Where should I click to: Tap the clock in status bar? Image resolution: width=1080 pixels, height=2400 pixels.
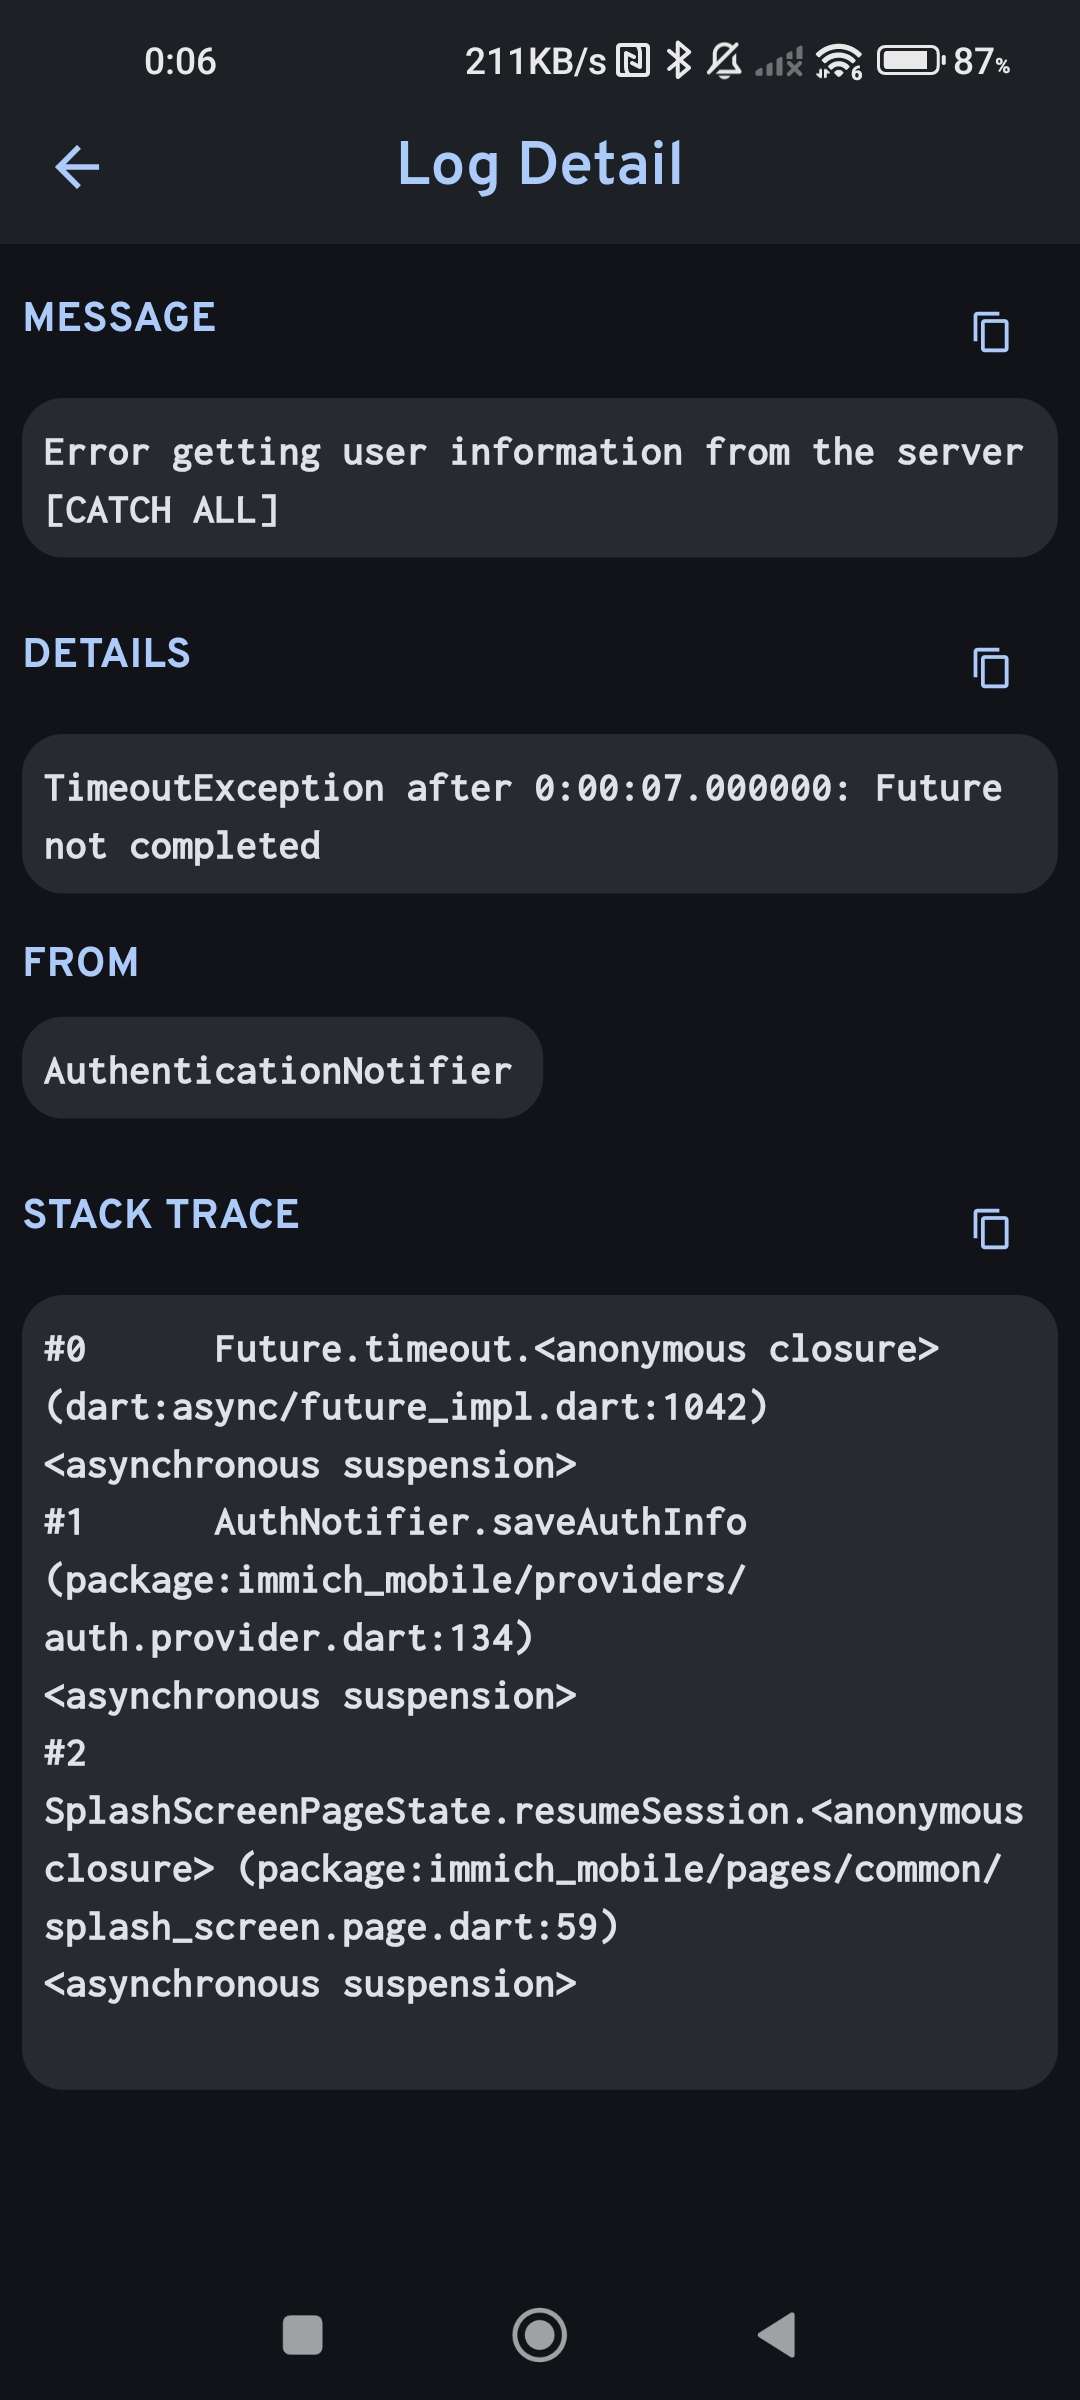pos(180,61)
